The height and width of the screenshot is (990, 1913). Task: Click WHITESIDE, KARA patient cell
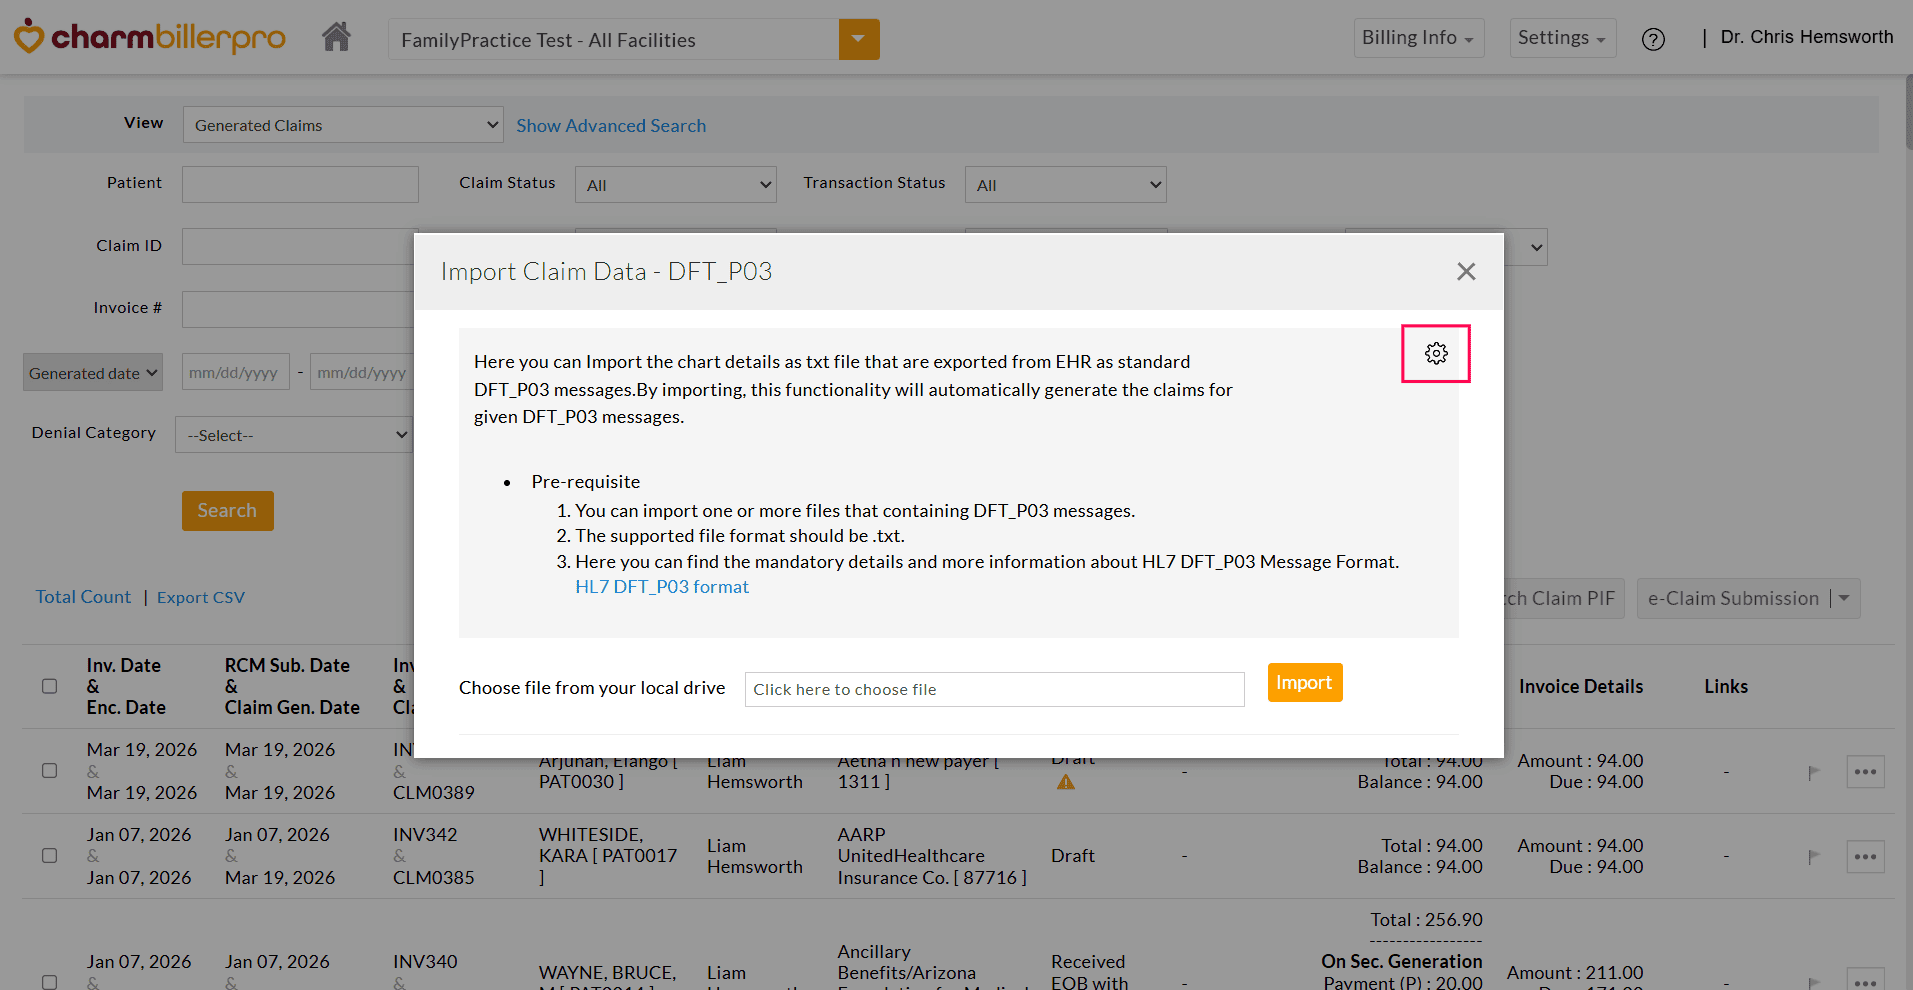pos(608,856)
